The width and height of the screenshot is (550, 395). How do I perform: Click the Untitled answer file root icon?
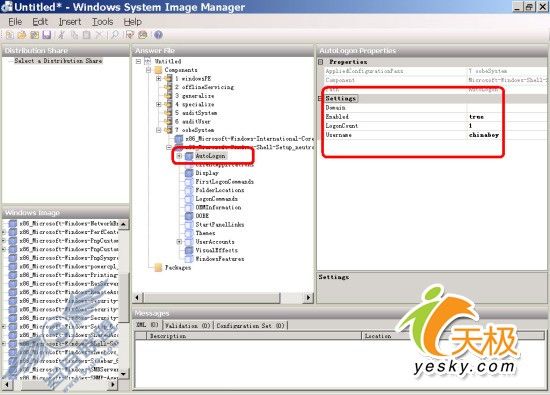(148, 61)
